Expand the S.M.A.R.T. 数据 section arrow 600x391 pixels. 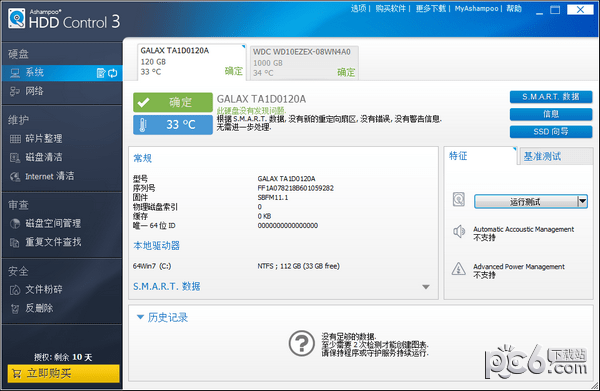(426, 287)
